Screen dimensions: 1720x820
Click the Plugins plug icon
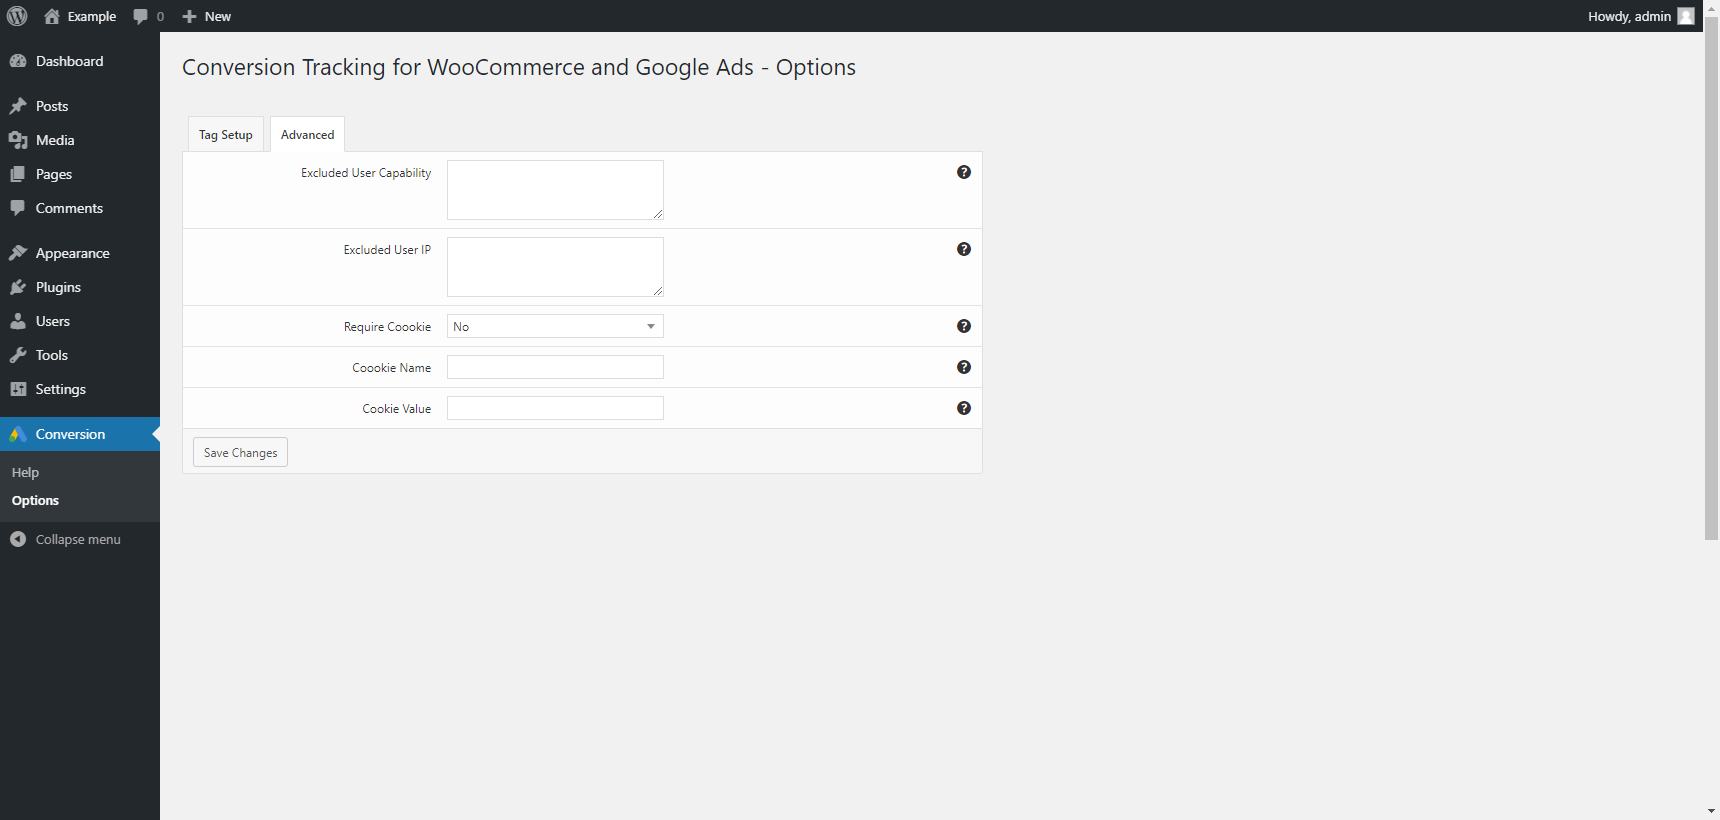18,287
